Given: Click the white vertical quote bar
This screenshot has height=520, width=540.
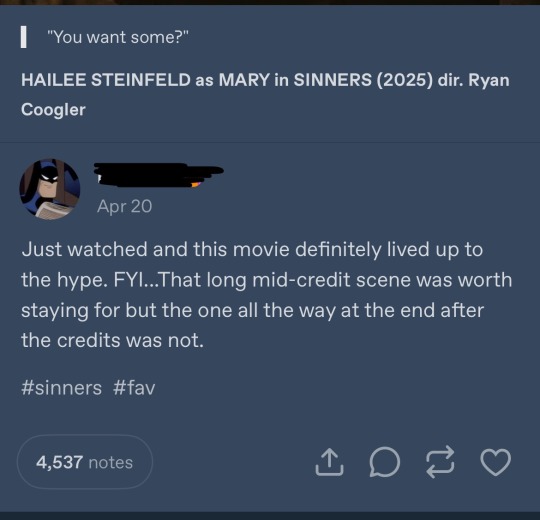Looking at the screenshot, I should pyautogui.click(x=23, y=37).
